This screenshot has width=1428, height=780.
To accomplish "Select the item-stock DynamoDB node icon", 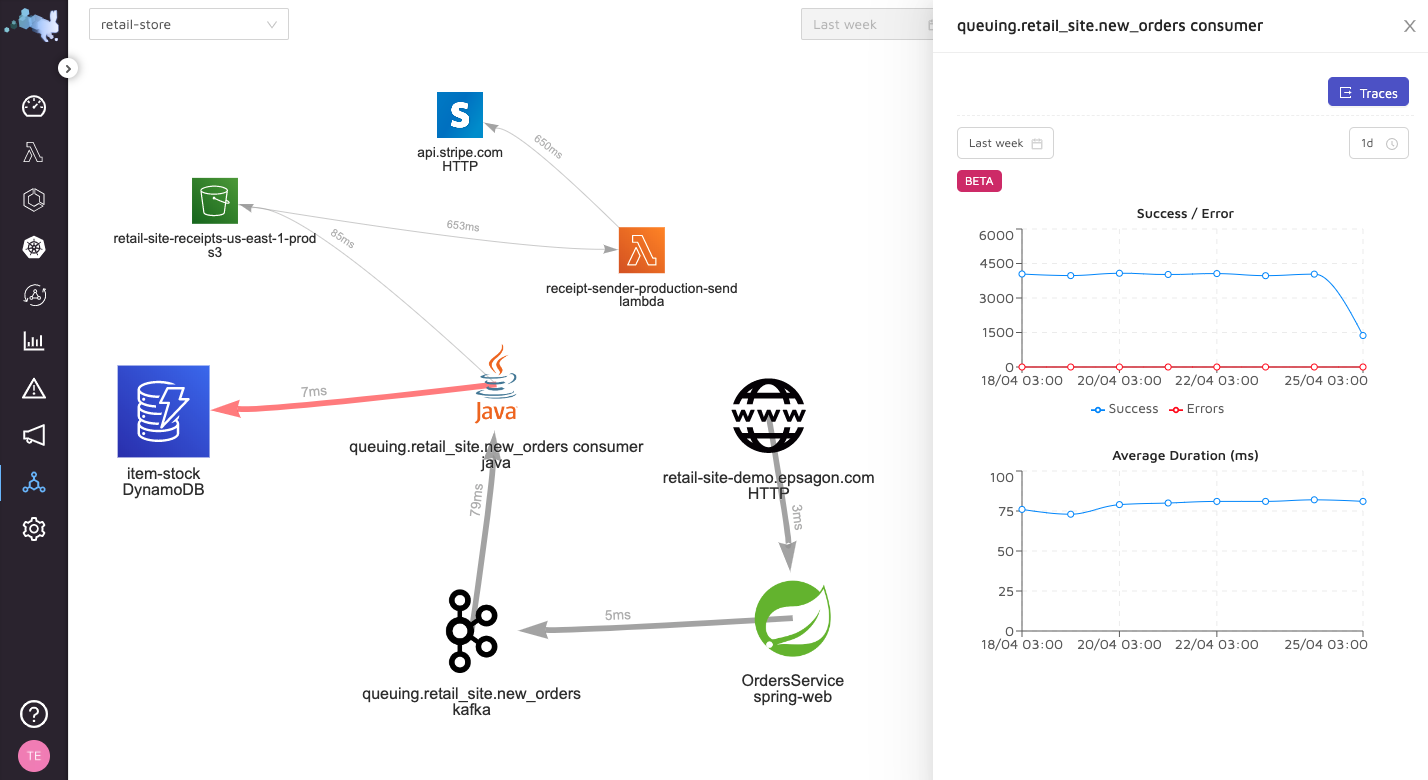I will pyautogui.click(x=163, y=411).
